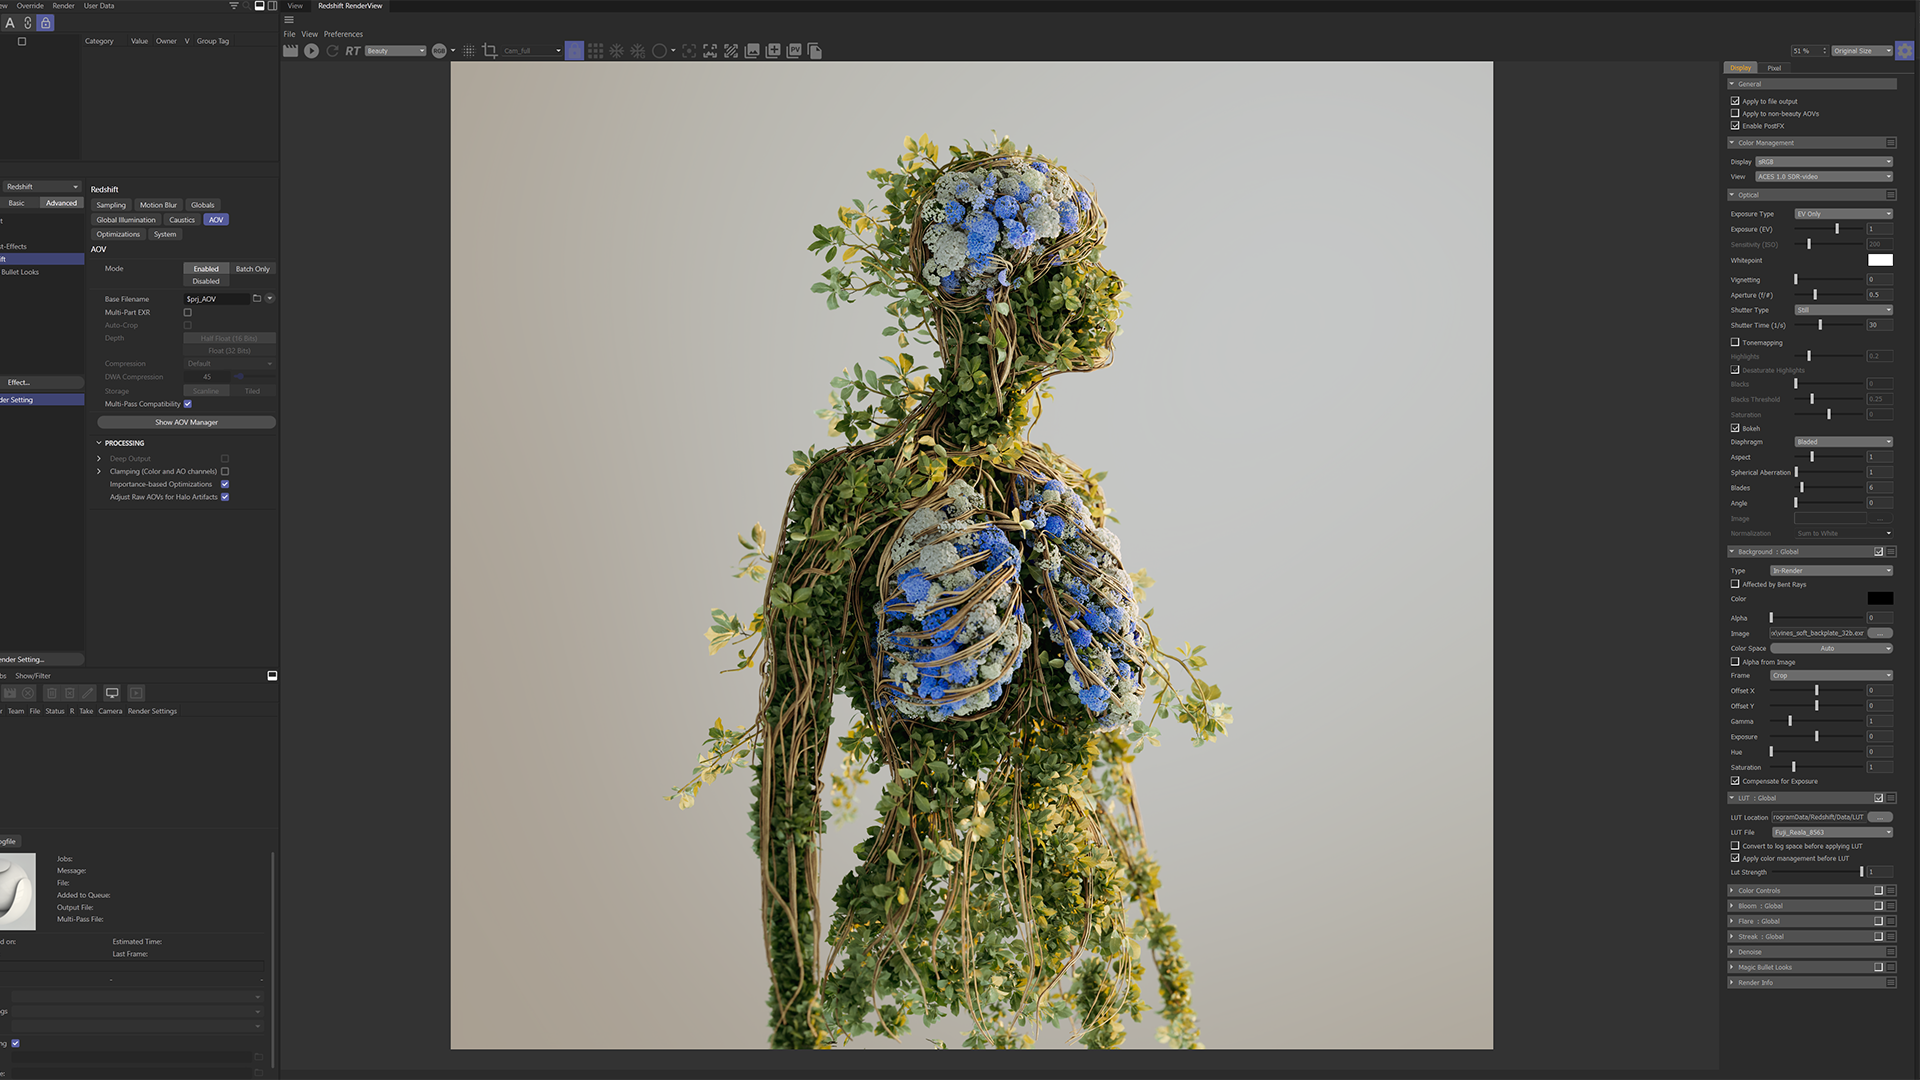Start the IPR render play button
The width and height of the screenshot is (1920, 1080).
point(311,51)
